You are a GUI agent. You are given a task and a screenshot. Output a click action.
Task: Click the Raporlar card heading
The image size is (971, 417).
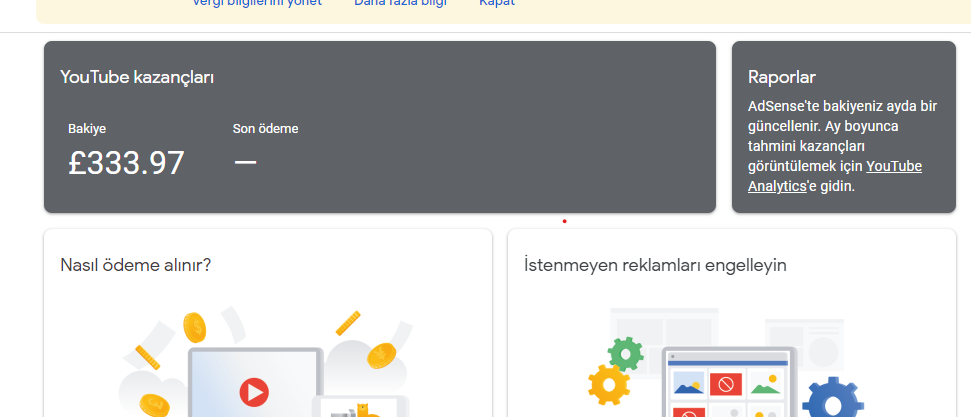pyautogui.click(x=782, y=77)
